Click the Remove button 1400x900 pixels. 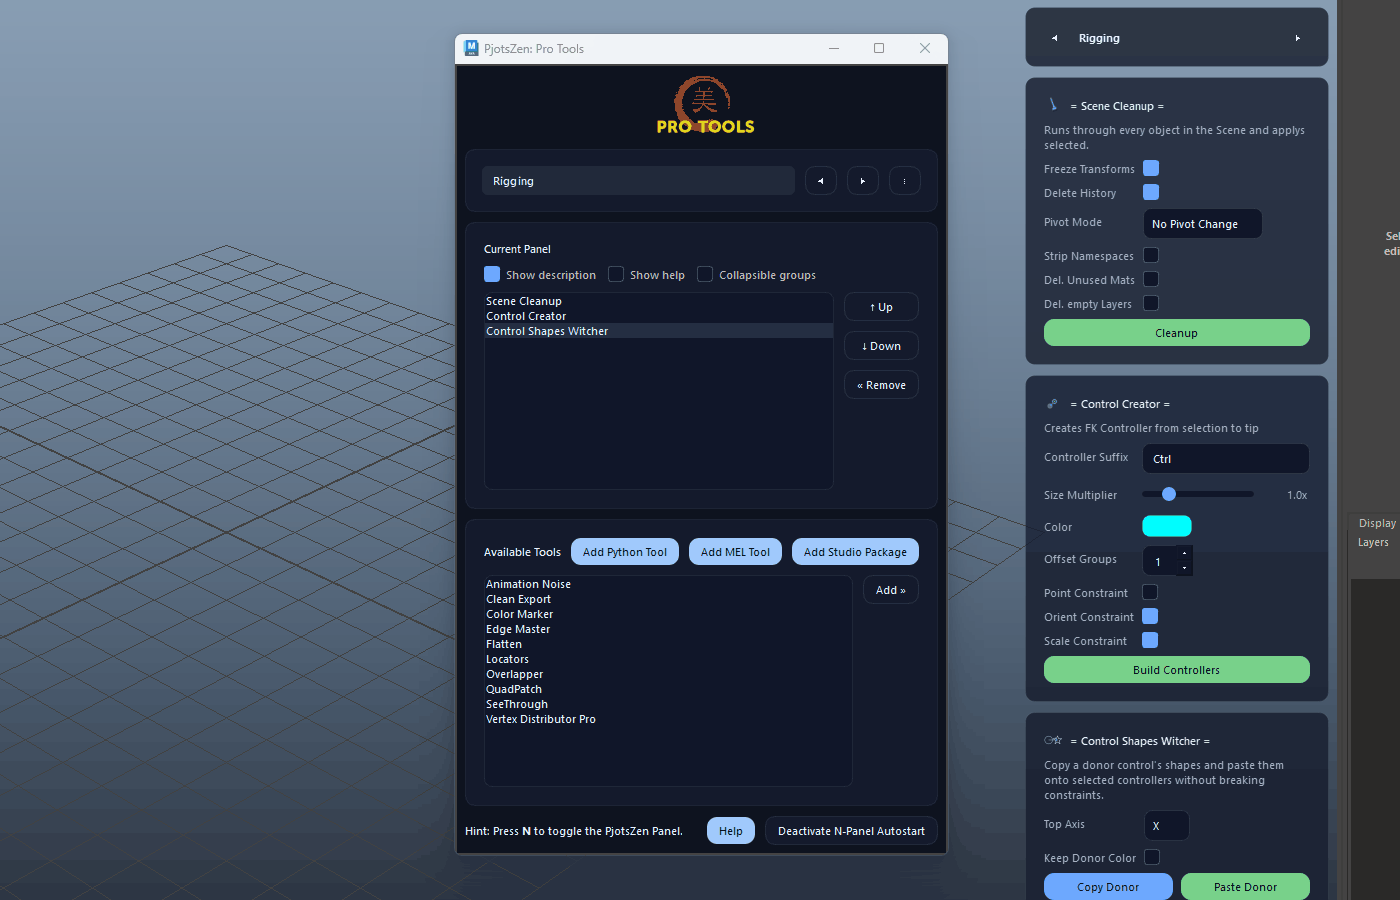coord(881,385)
